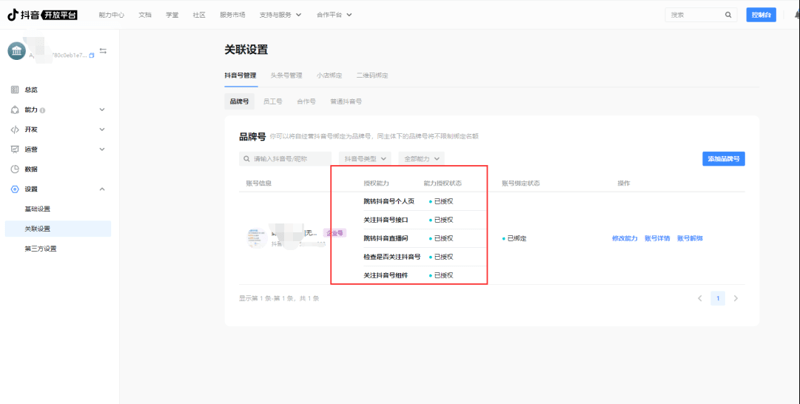Viewport: 800px width, 404px height.
Task: Click the account switch arrows icon
Action: (103, 51)
